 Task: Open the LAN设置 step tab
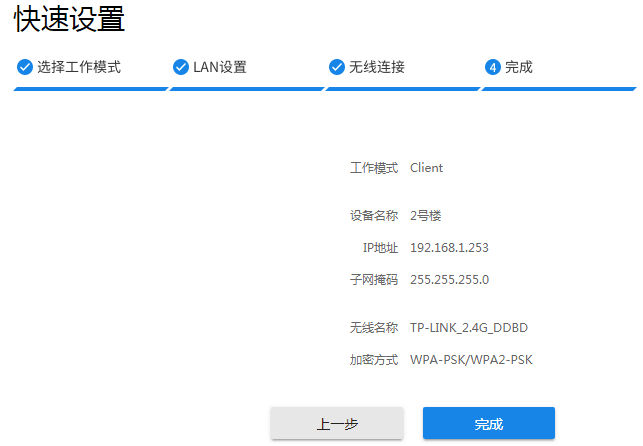point(219,67)
